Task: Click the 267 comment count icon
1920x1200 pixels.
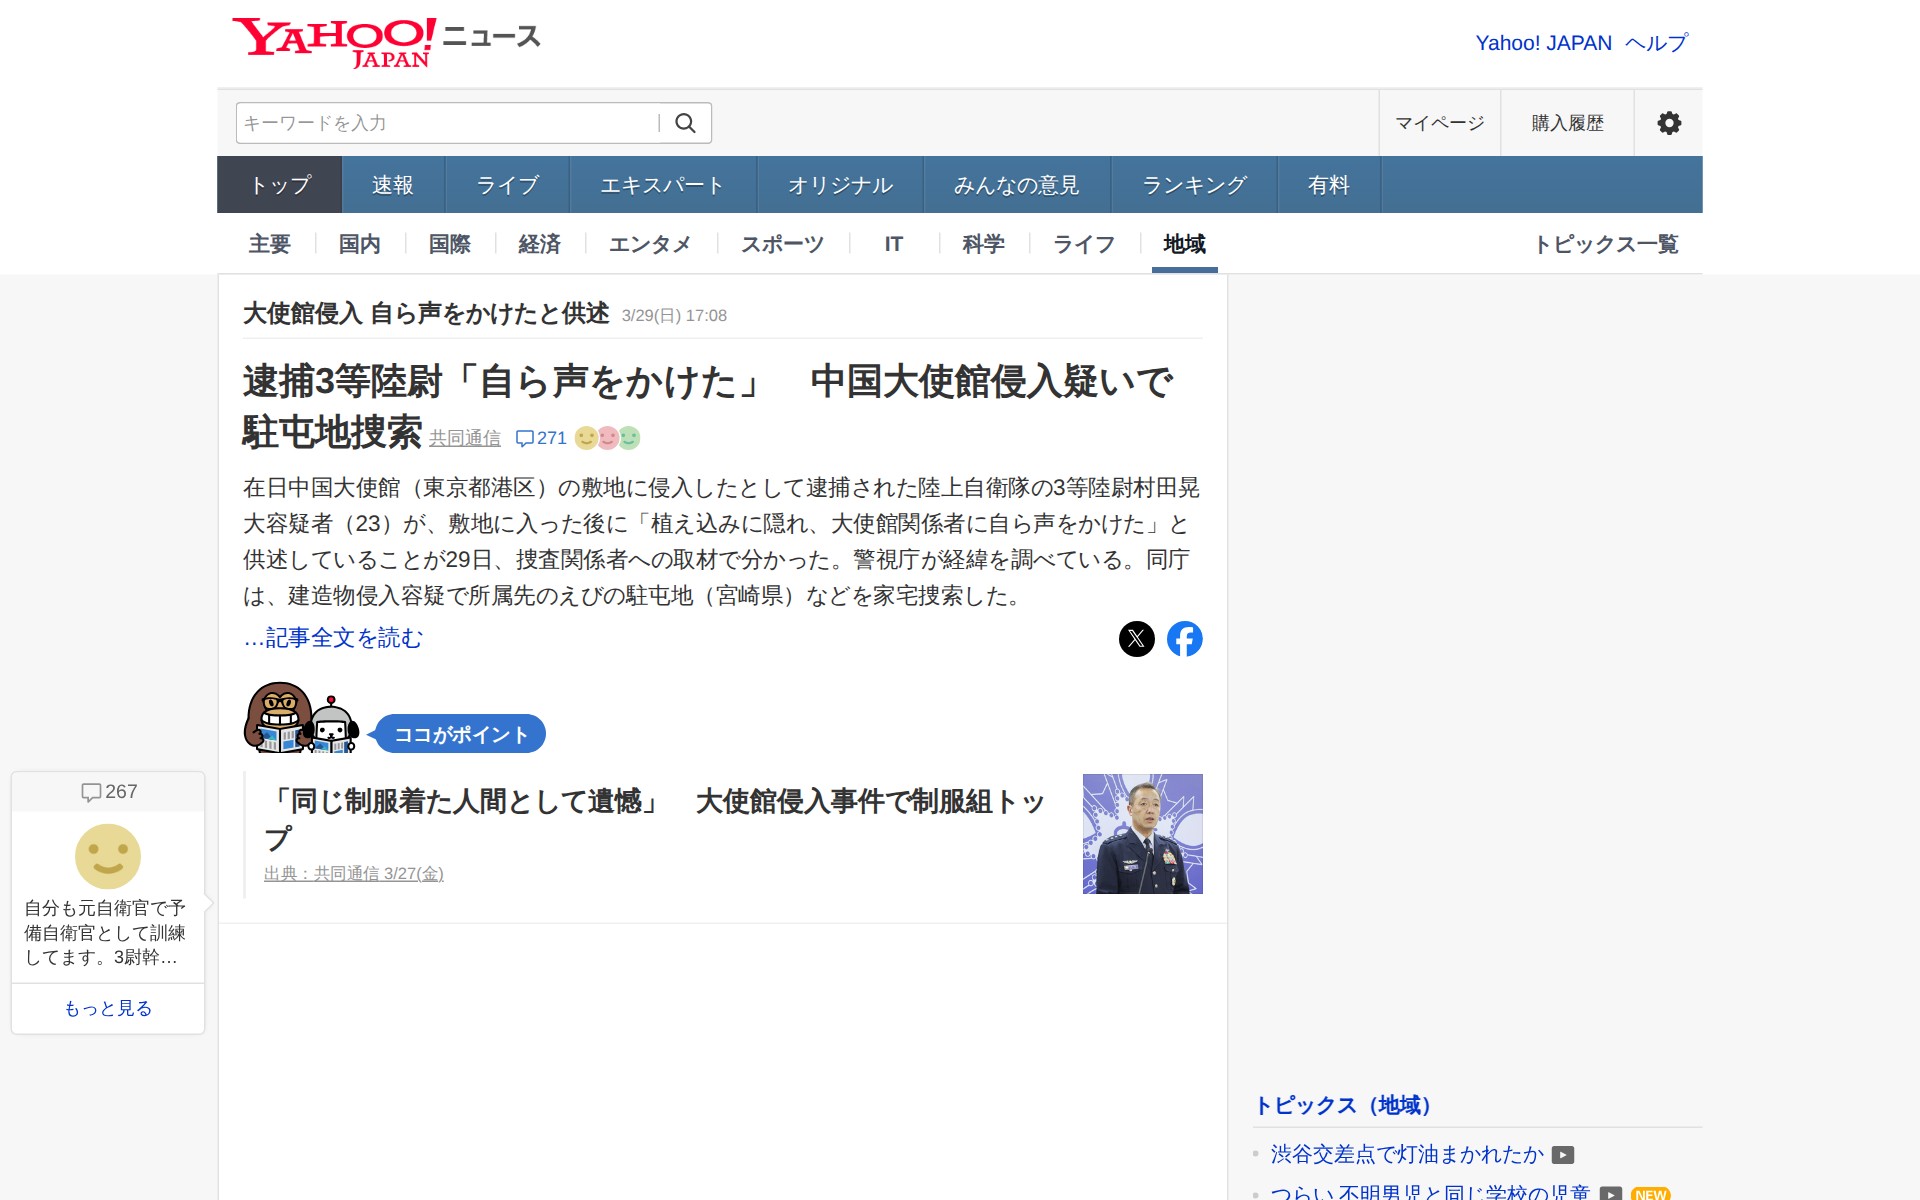Action: pyautogui.click(x=91, y=792)
